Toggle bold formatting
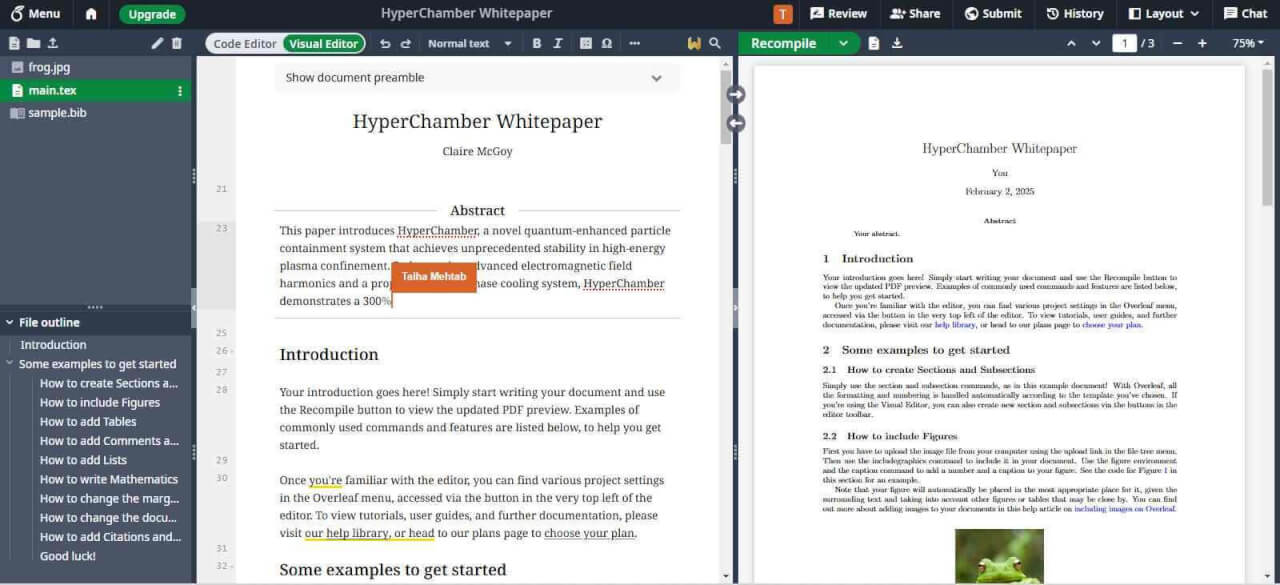This screenshot has height=585, width=1280. 537,43
